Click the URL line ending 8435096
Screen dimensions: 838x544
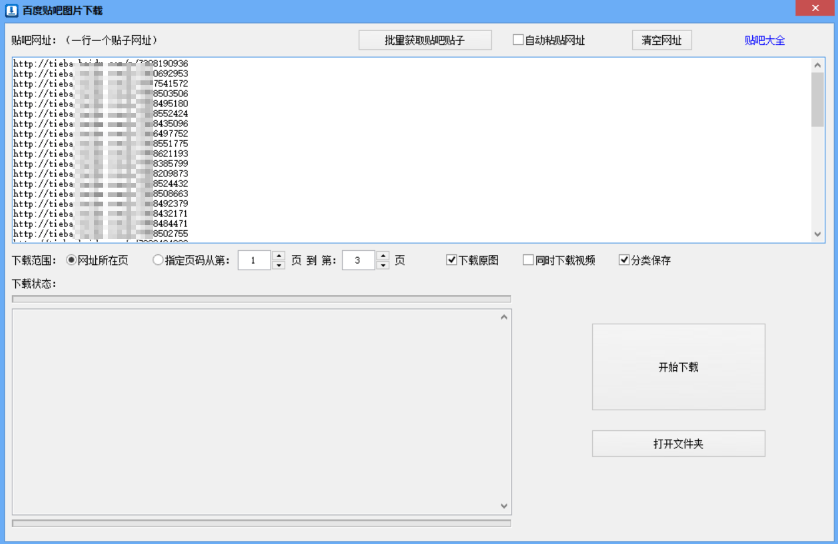point(100,123)
